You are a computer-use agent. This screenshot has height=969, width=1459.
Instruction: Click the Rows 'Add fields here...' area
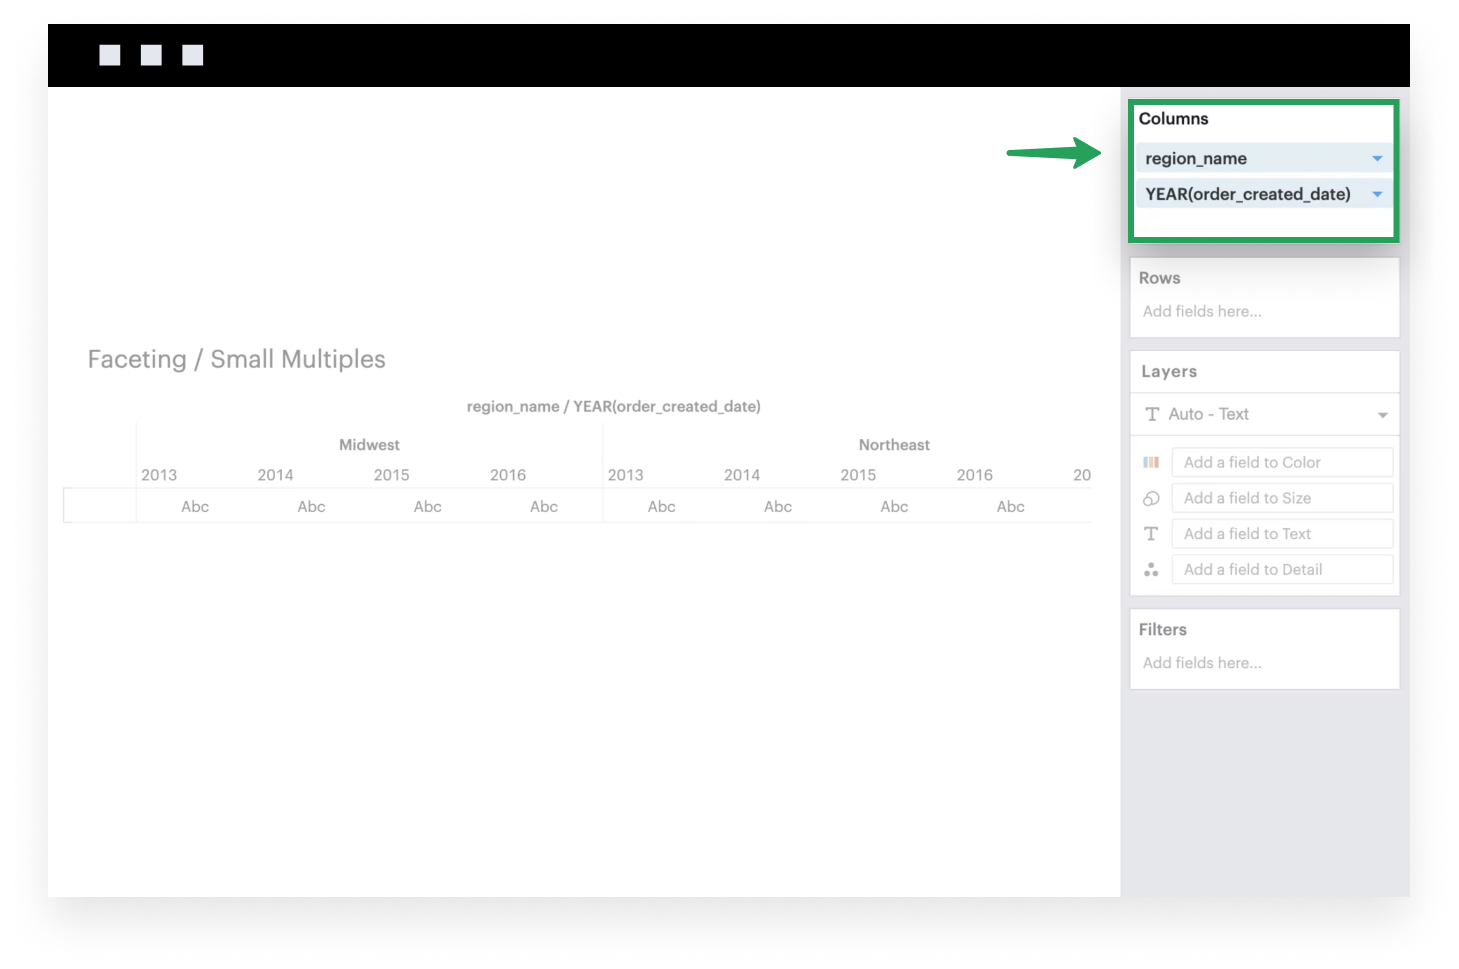1202,311
